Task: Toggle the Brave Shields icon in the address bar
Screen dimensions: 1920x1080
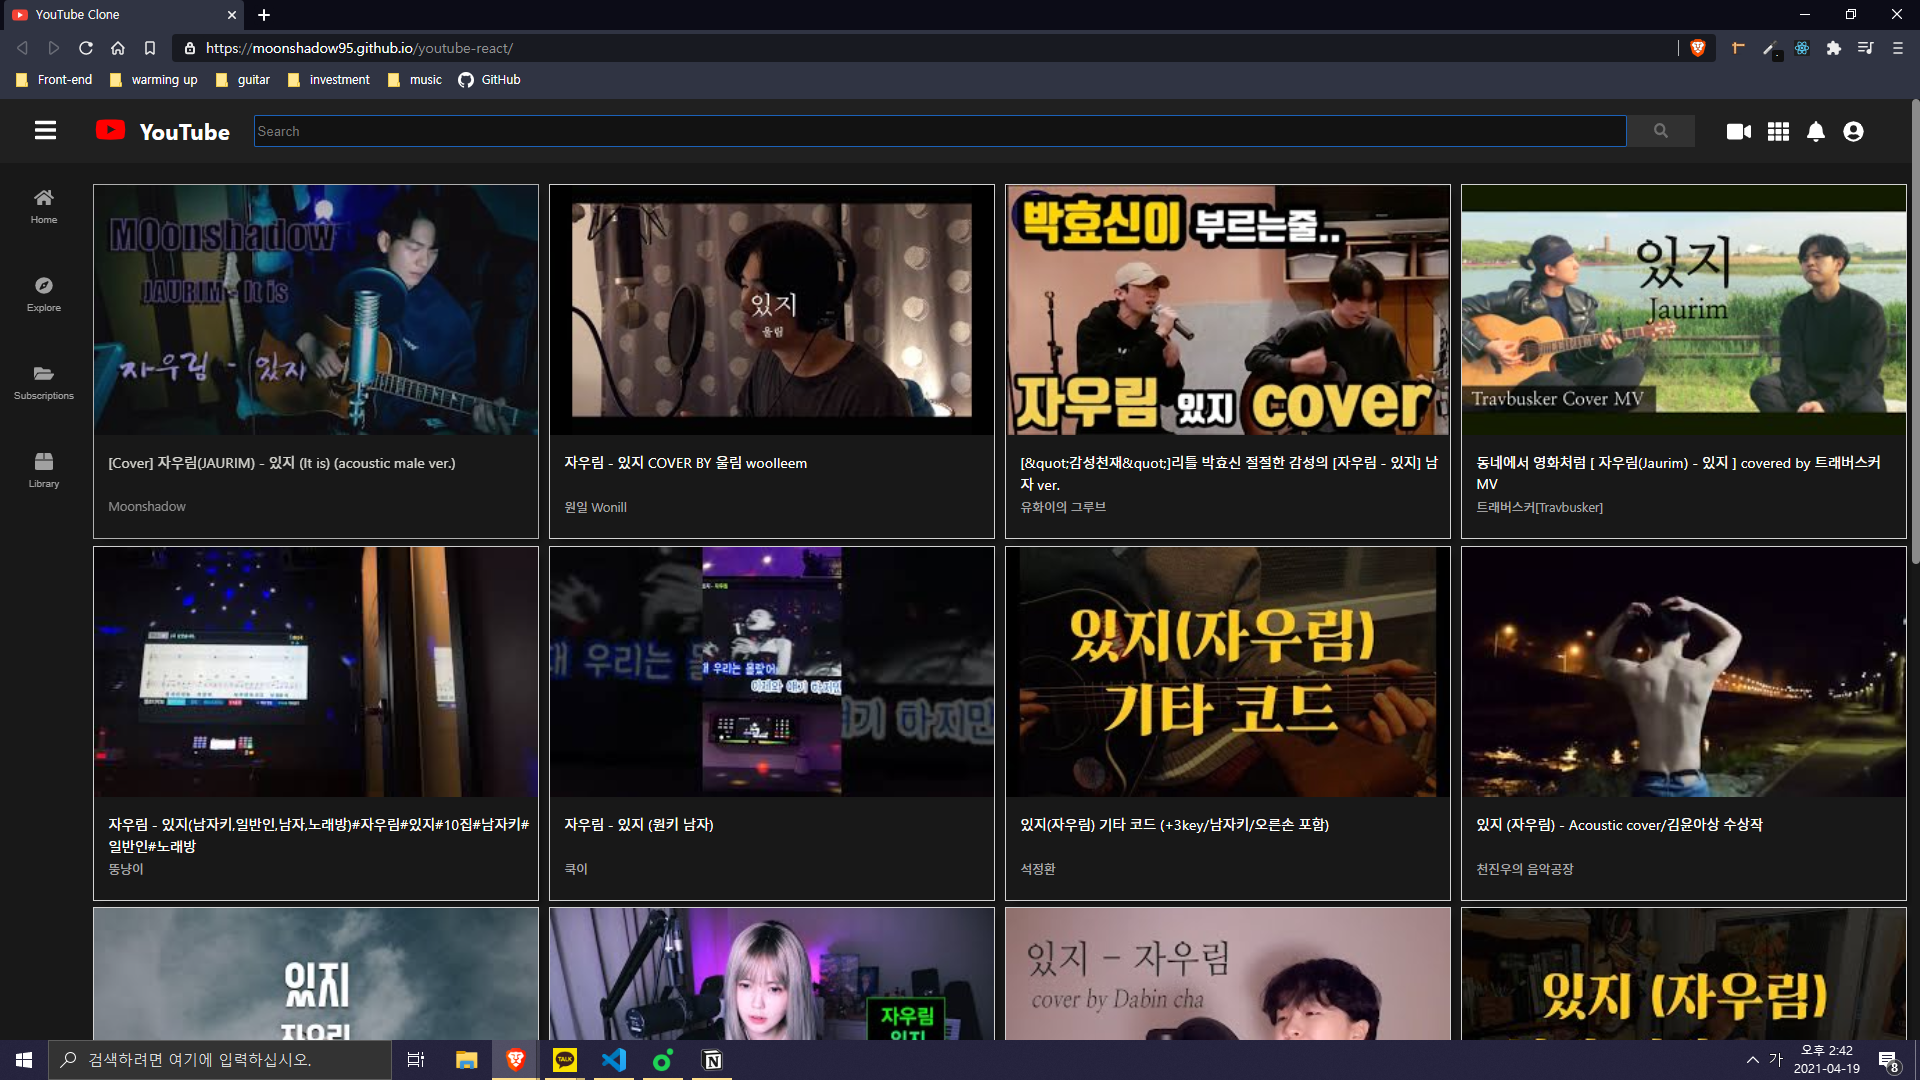Action: coord(1697,48)
